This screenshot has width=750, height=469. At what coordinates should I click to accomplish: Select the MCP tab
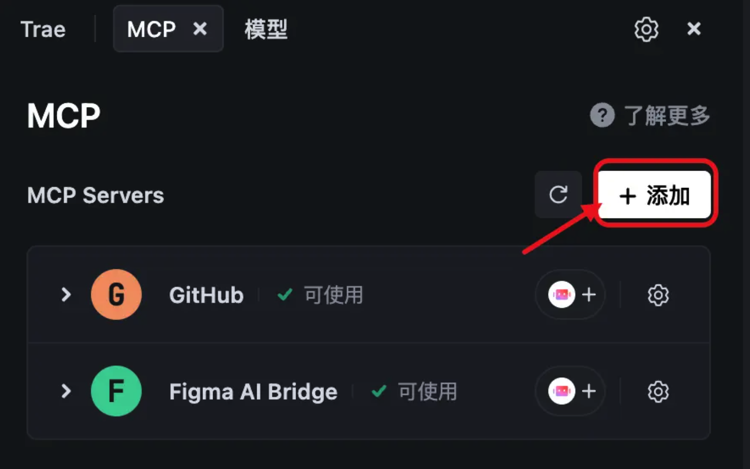tap(152, 30)
